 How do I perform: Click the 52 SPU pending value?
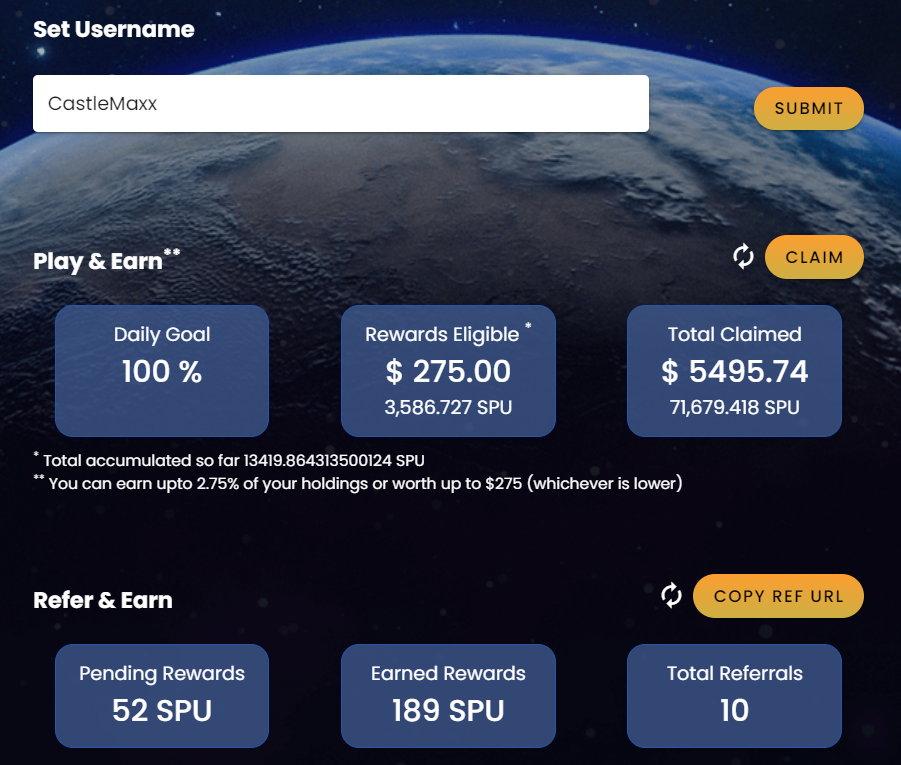(162, 710)
